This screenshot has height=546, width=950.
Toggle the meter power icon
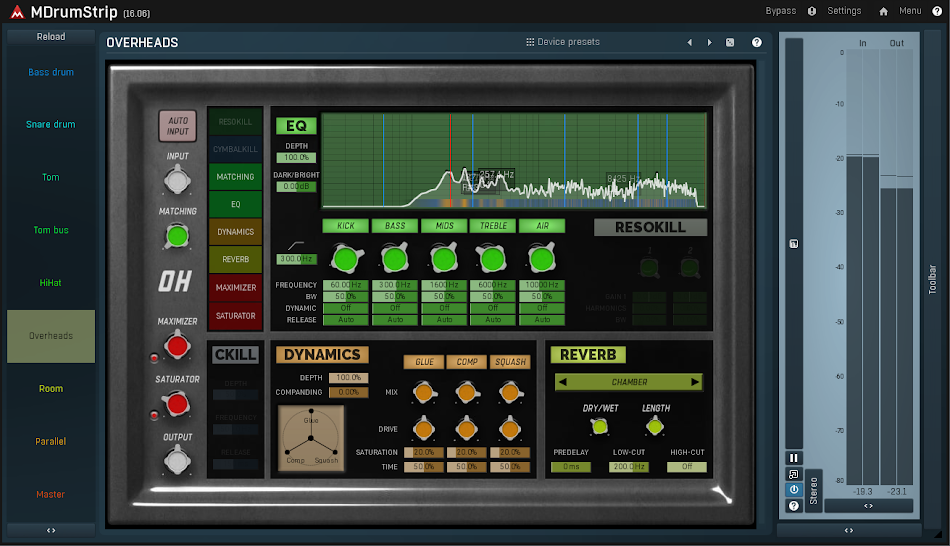point(794,490)
